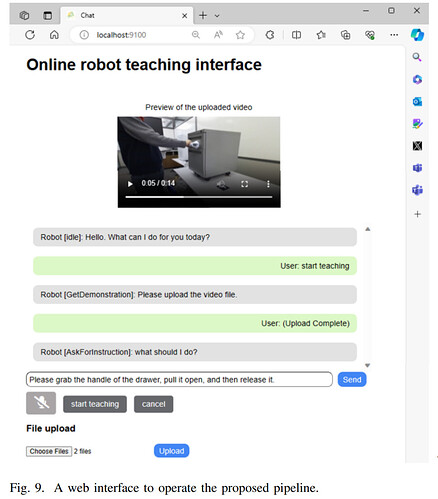Toggle the muted microphone button
Viewport: 438px width, 499px height.
(41, 403)
